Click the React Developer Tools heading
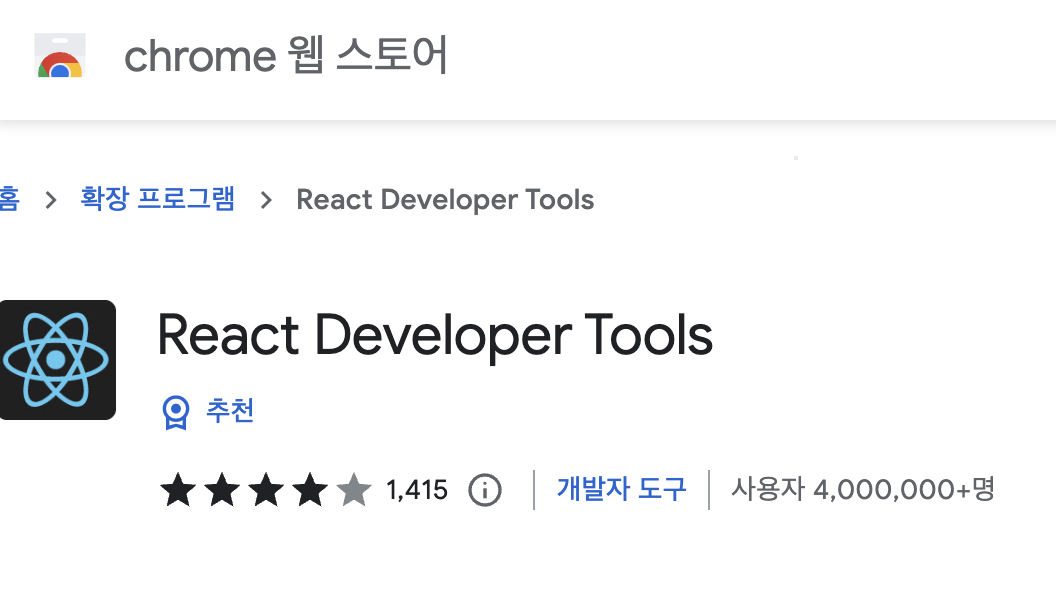 click(435, 335)
